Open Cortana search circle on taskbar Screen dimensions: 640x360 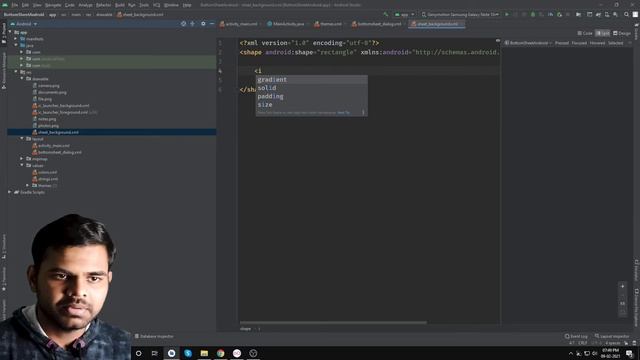tap(138, 353)
